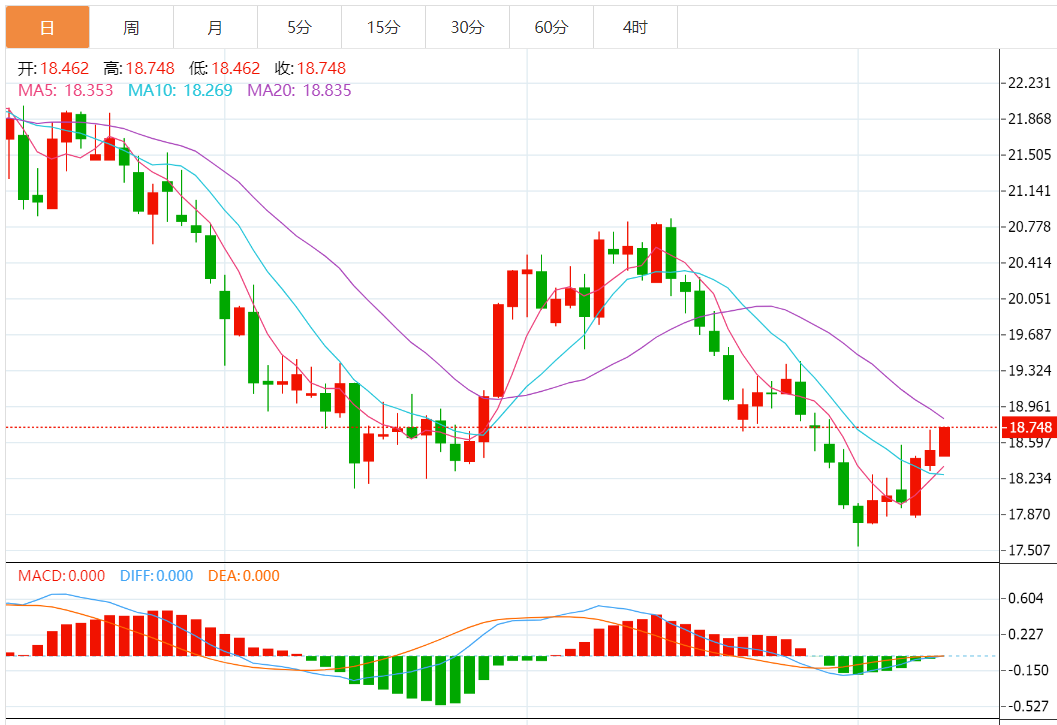Open the 4时 timeframe tab

coord(635,27)
